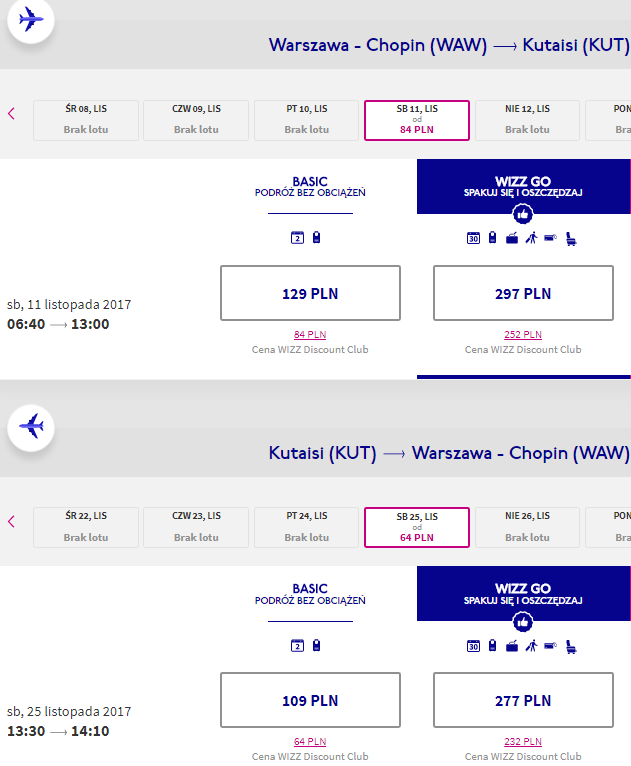This screenshot has width=631, height=766.
Task: Choose the PT 10, LIS outbound date
Action: tap(307, 120)
